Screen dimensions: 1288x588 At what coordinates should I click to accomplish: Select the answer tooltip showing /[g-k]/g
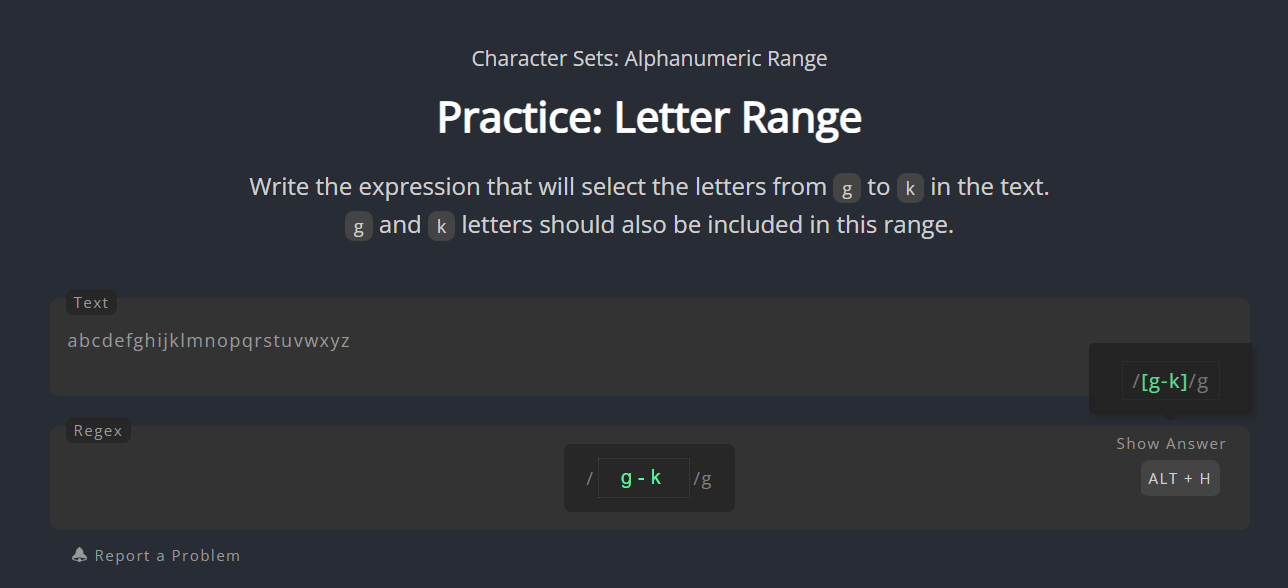[x=1170, y=380]
